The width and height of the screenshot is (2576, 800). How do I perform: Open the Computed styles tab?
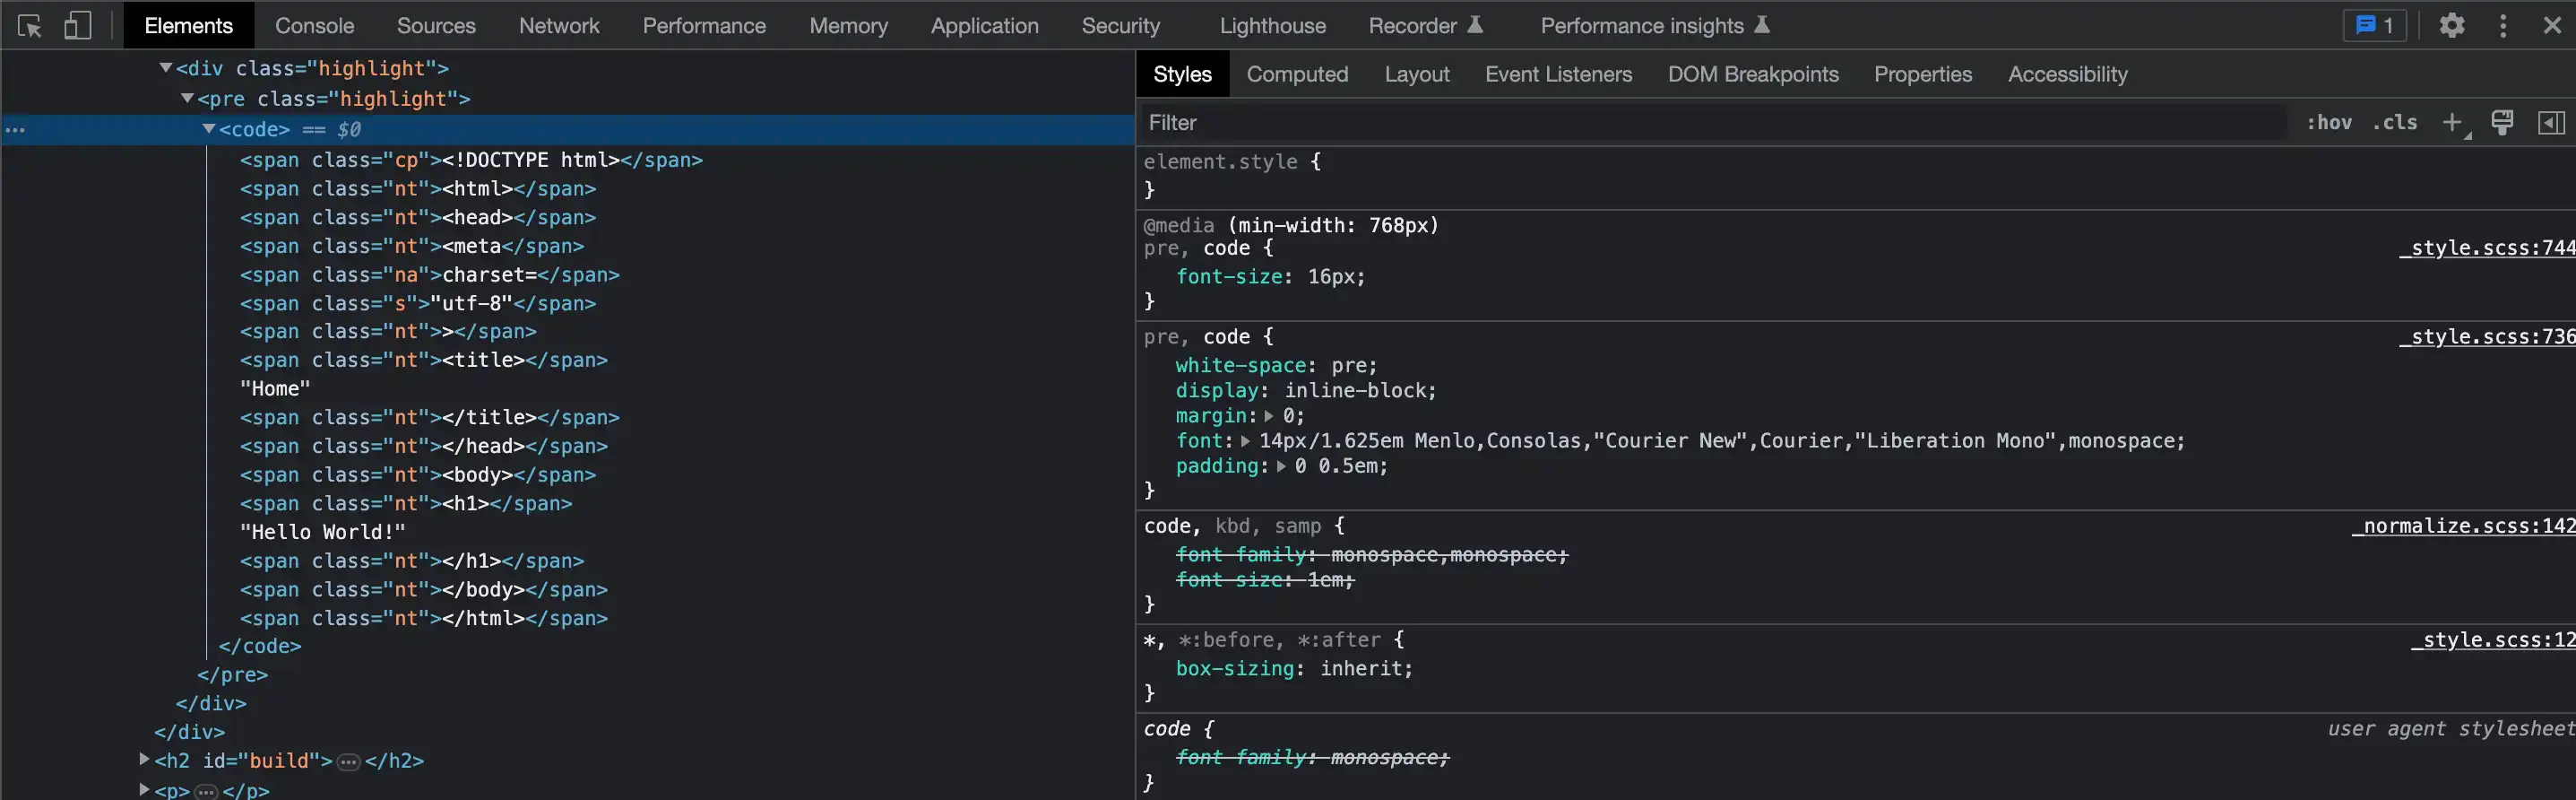click(x=1297, y=74)
